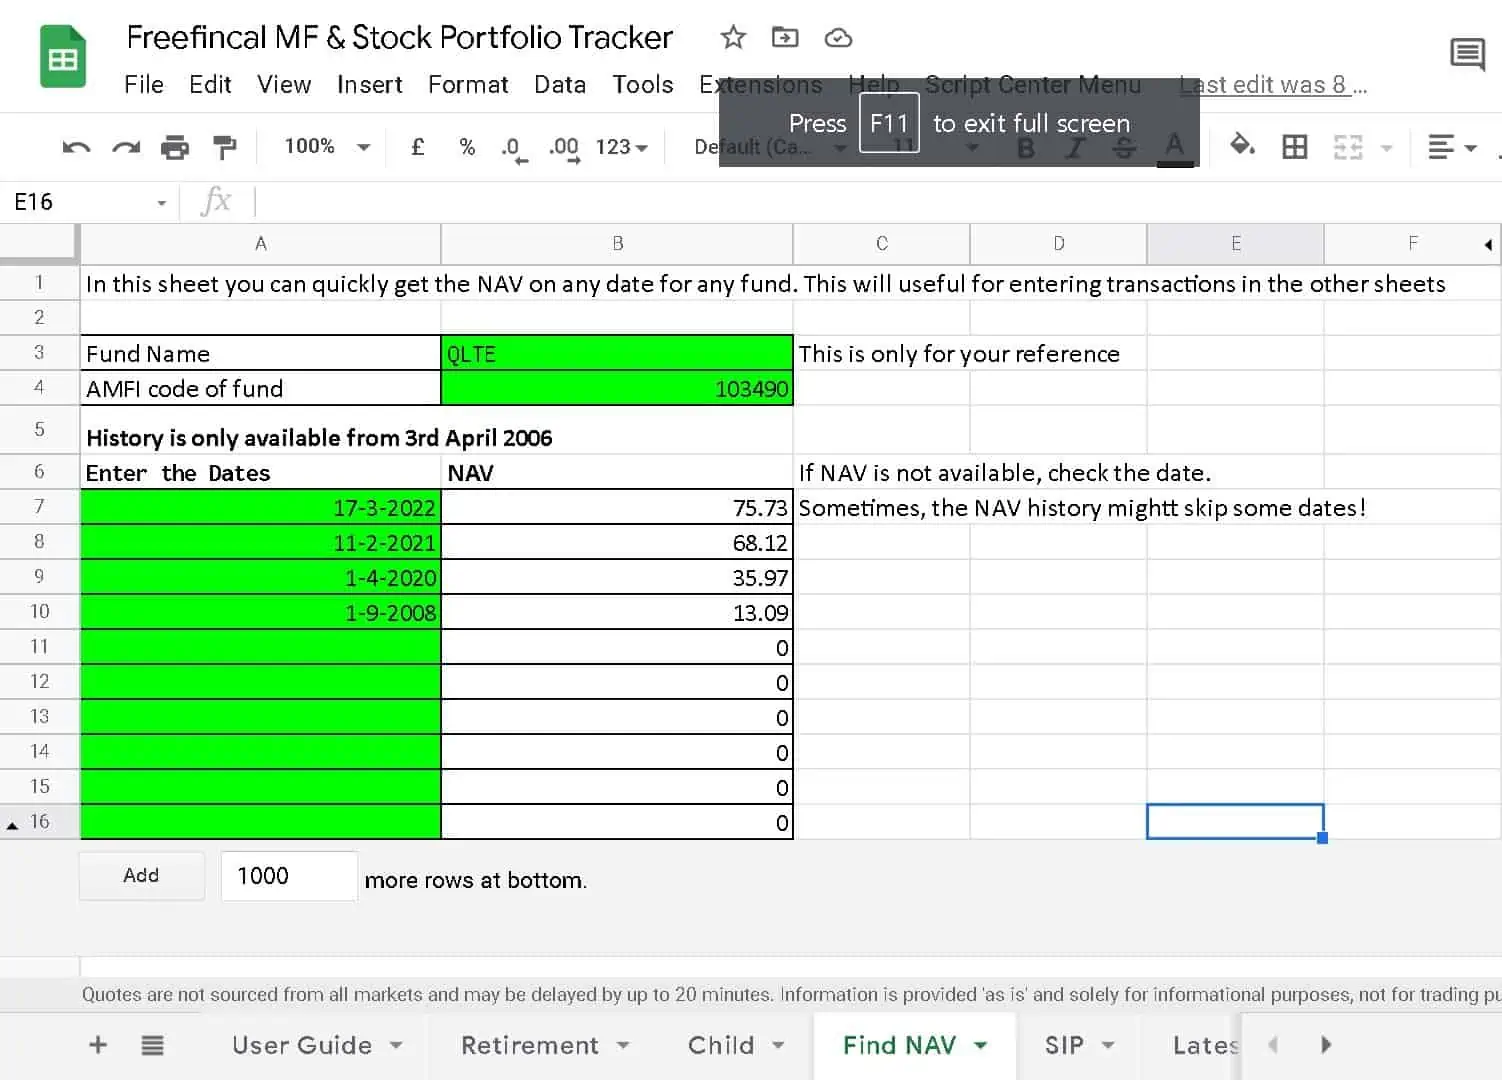Viewport: 1502px width, 1080px height.
Task: Redo the last action
Action: [x=126, y=148]
